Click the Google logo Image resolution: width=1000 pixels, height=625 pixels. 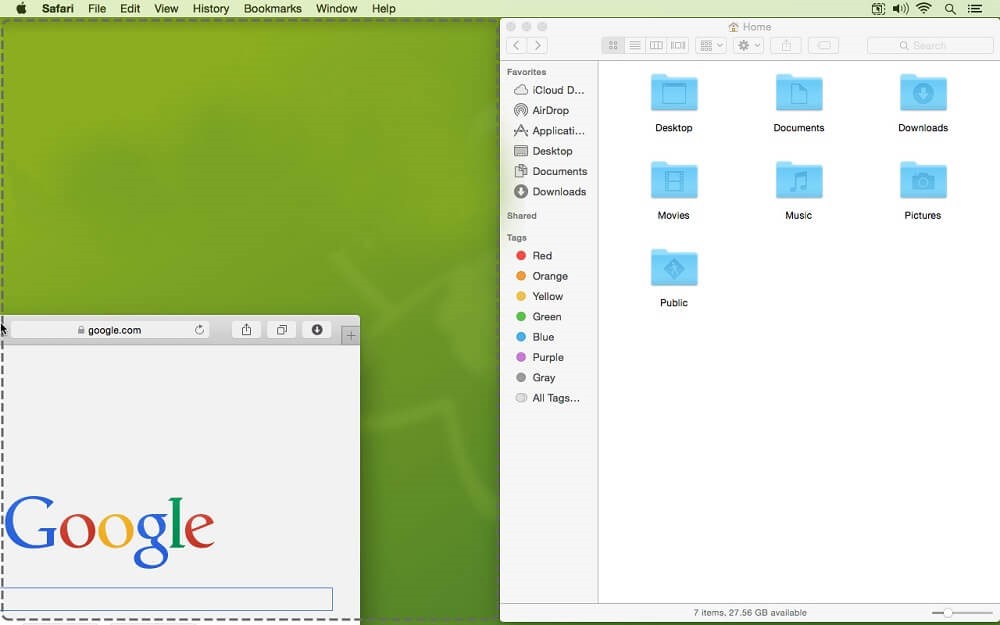[110, 531]
